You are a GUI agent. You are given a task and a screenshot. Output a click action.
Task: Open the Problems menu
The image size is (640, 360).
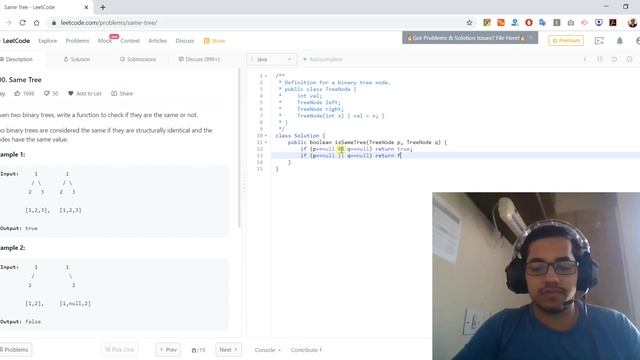coord(77,41)
